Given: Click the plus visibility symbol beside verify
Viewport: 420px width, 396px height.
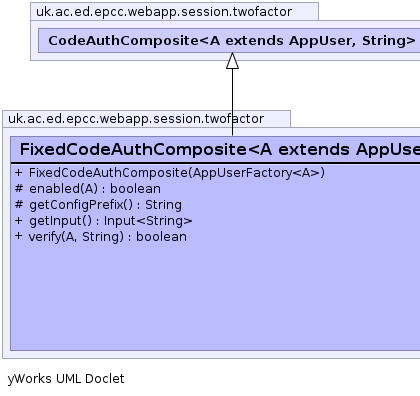Looking at the screenshot, I should coord(19,236).
